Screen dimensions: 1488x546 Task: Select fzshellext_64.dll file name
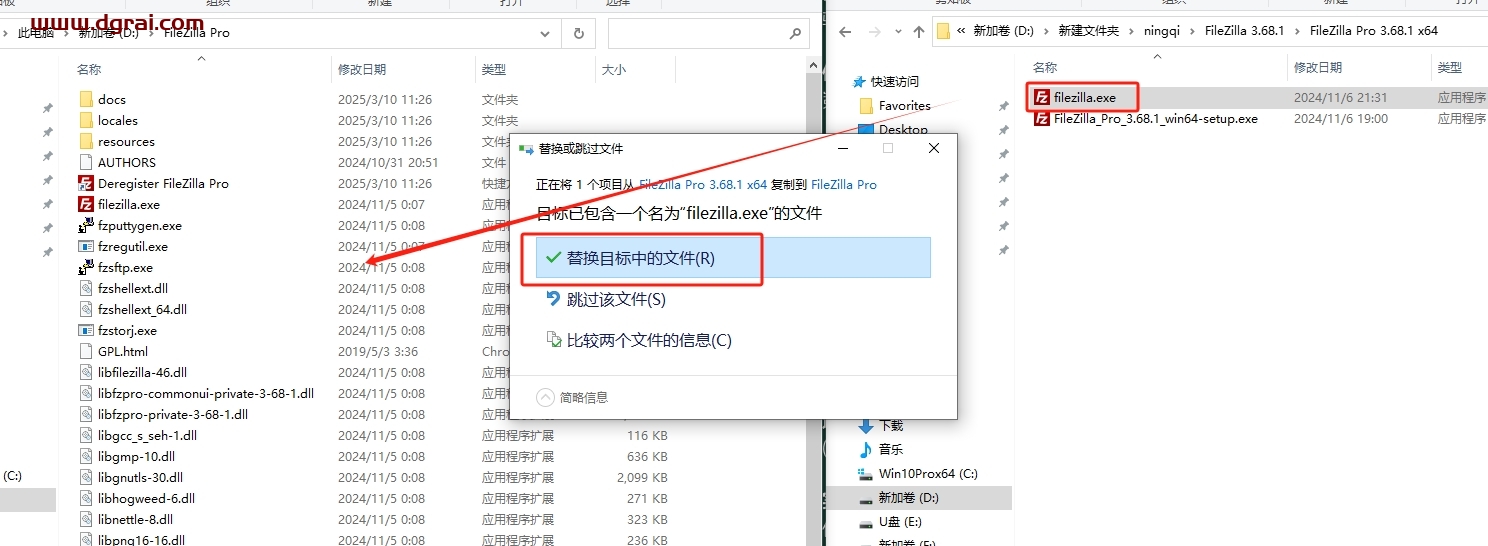[x=142, y=309]
